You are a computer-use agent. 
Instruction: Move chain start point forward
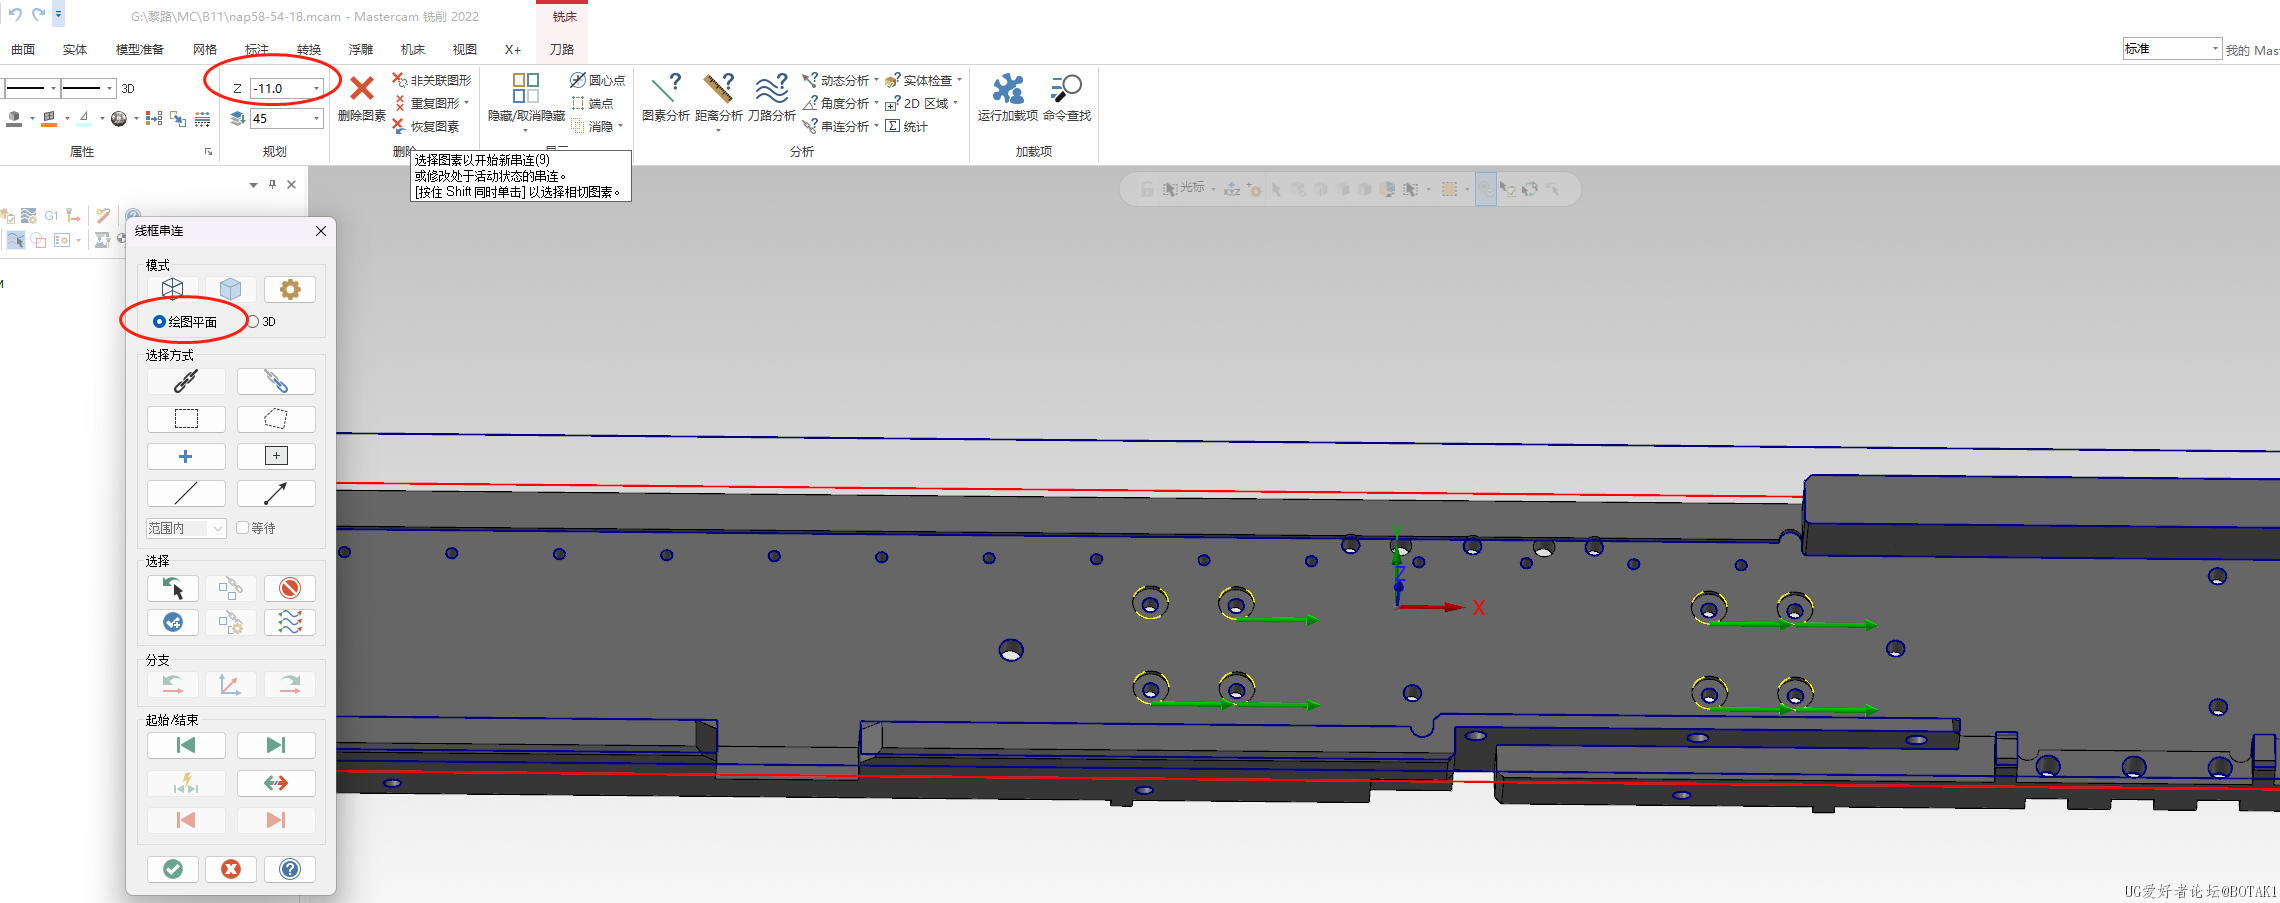(276, 745)
